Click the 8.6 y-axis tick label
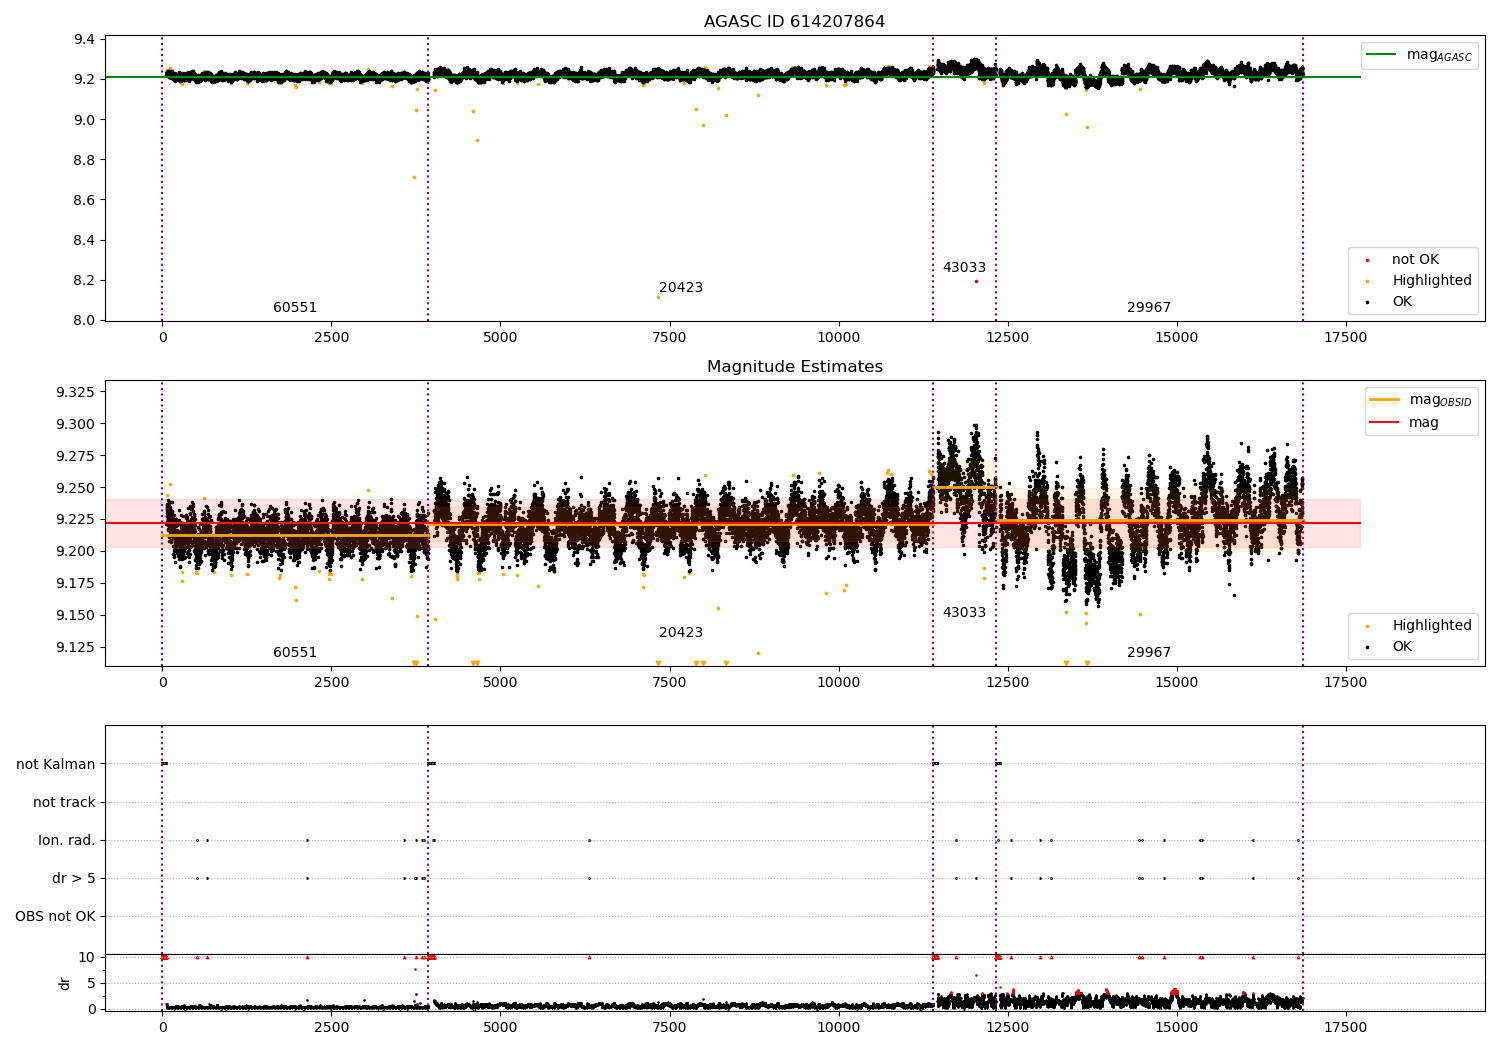Screen dimensions: 1500x1050 click(85, 200)
